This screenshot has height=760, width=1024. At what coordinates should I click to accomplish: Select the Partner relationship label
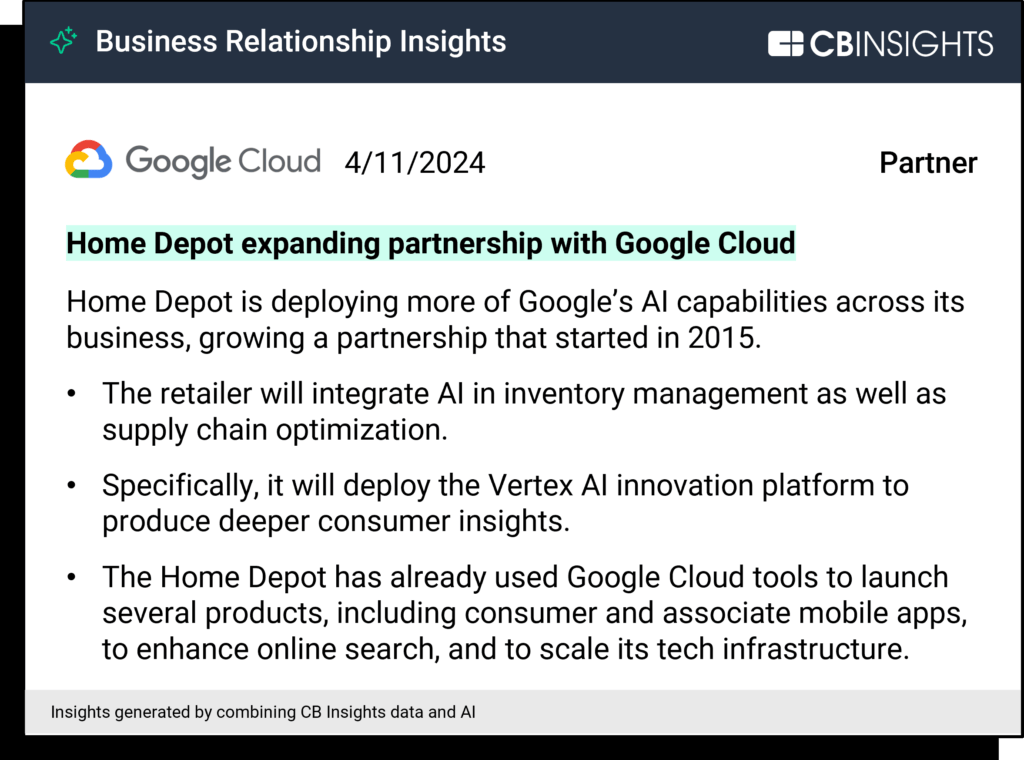click(x=928, y=163)
